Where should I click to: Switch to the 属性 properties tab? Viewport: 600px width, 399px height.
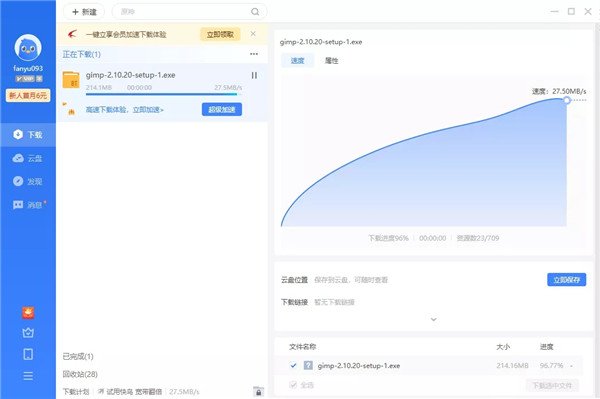(x=331, y=60)
